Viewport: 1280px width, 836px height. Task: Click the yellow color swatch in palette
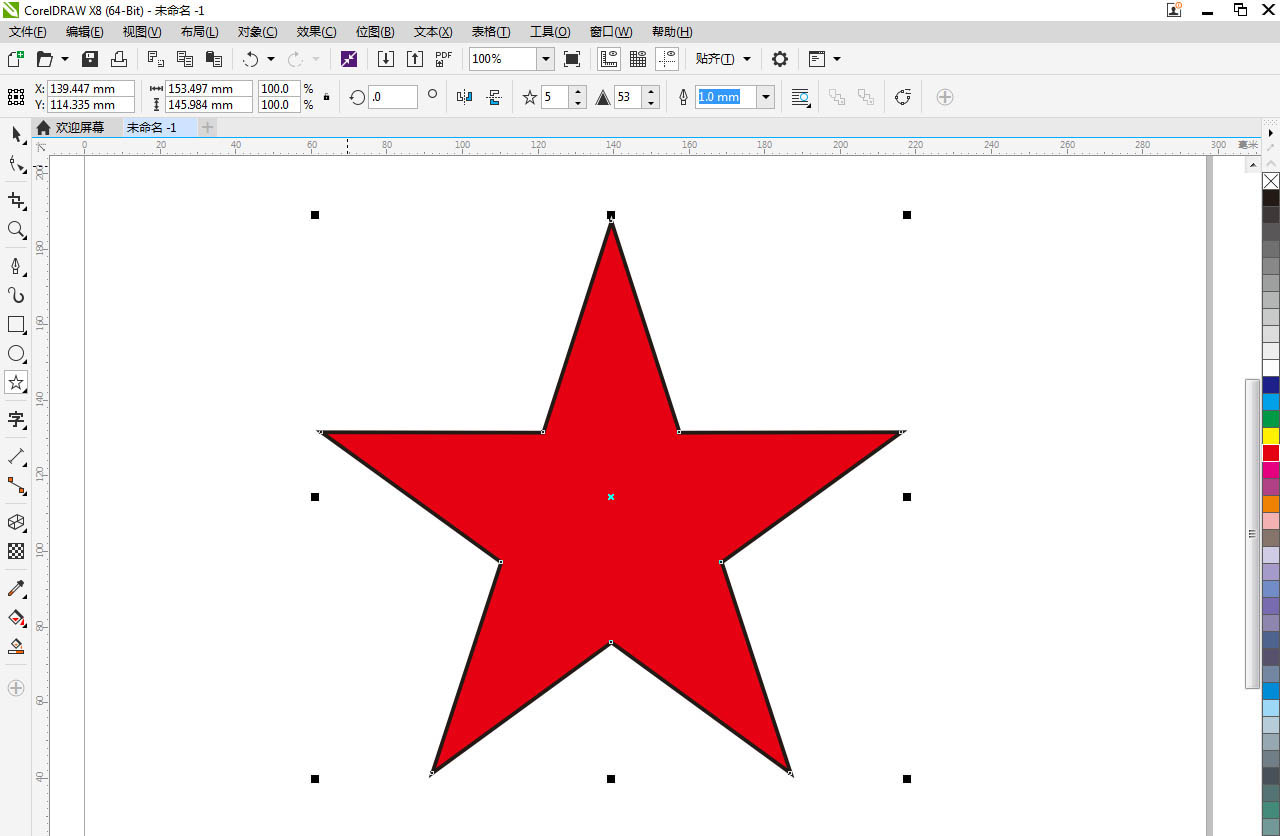click(x=1271, y=436)
